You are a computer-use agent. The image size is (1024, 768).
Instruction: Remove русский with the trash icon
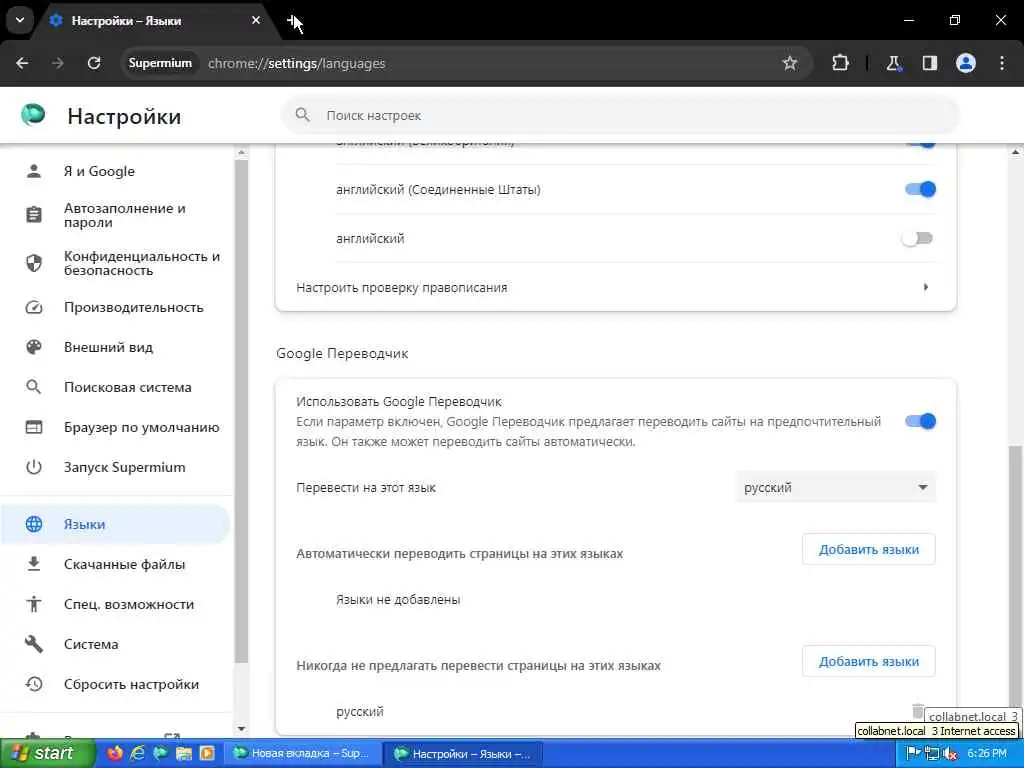click(x=918, y=711)
